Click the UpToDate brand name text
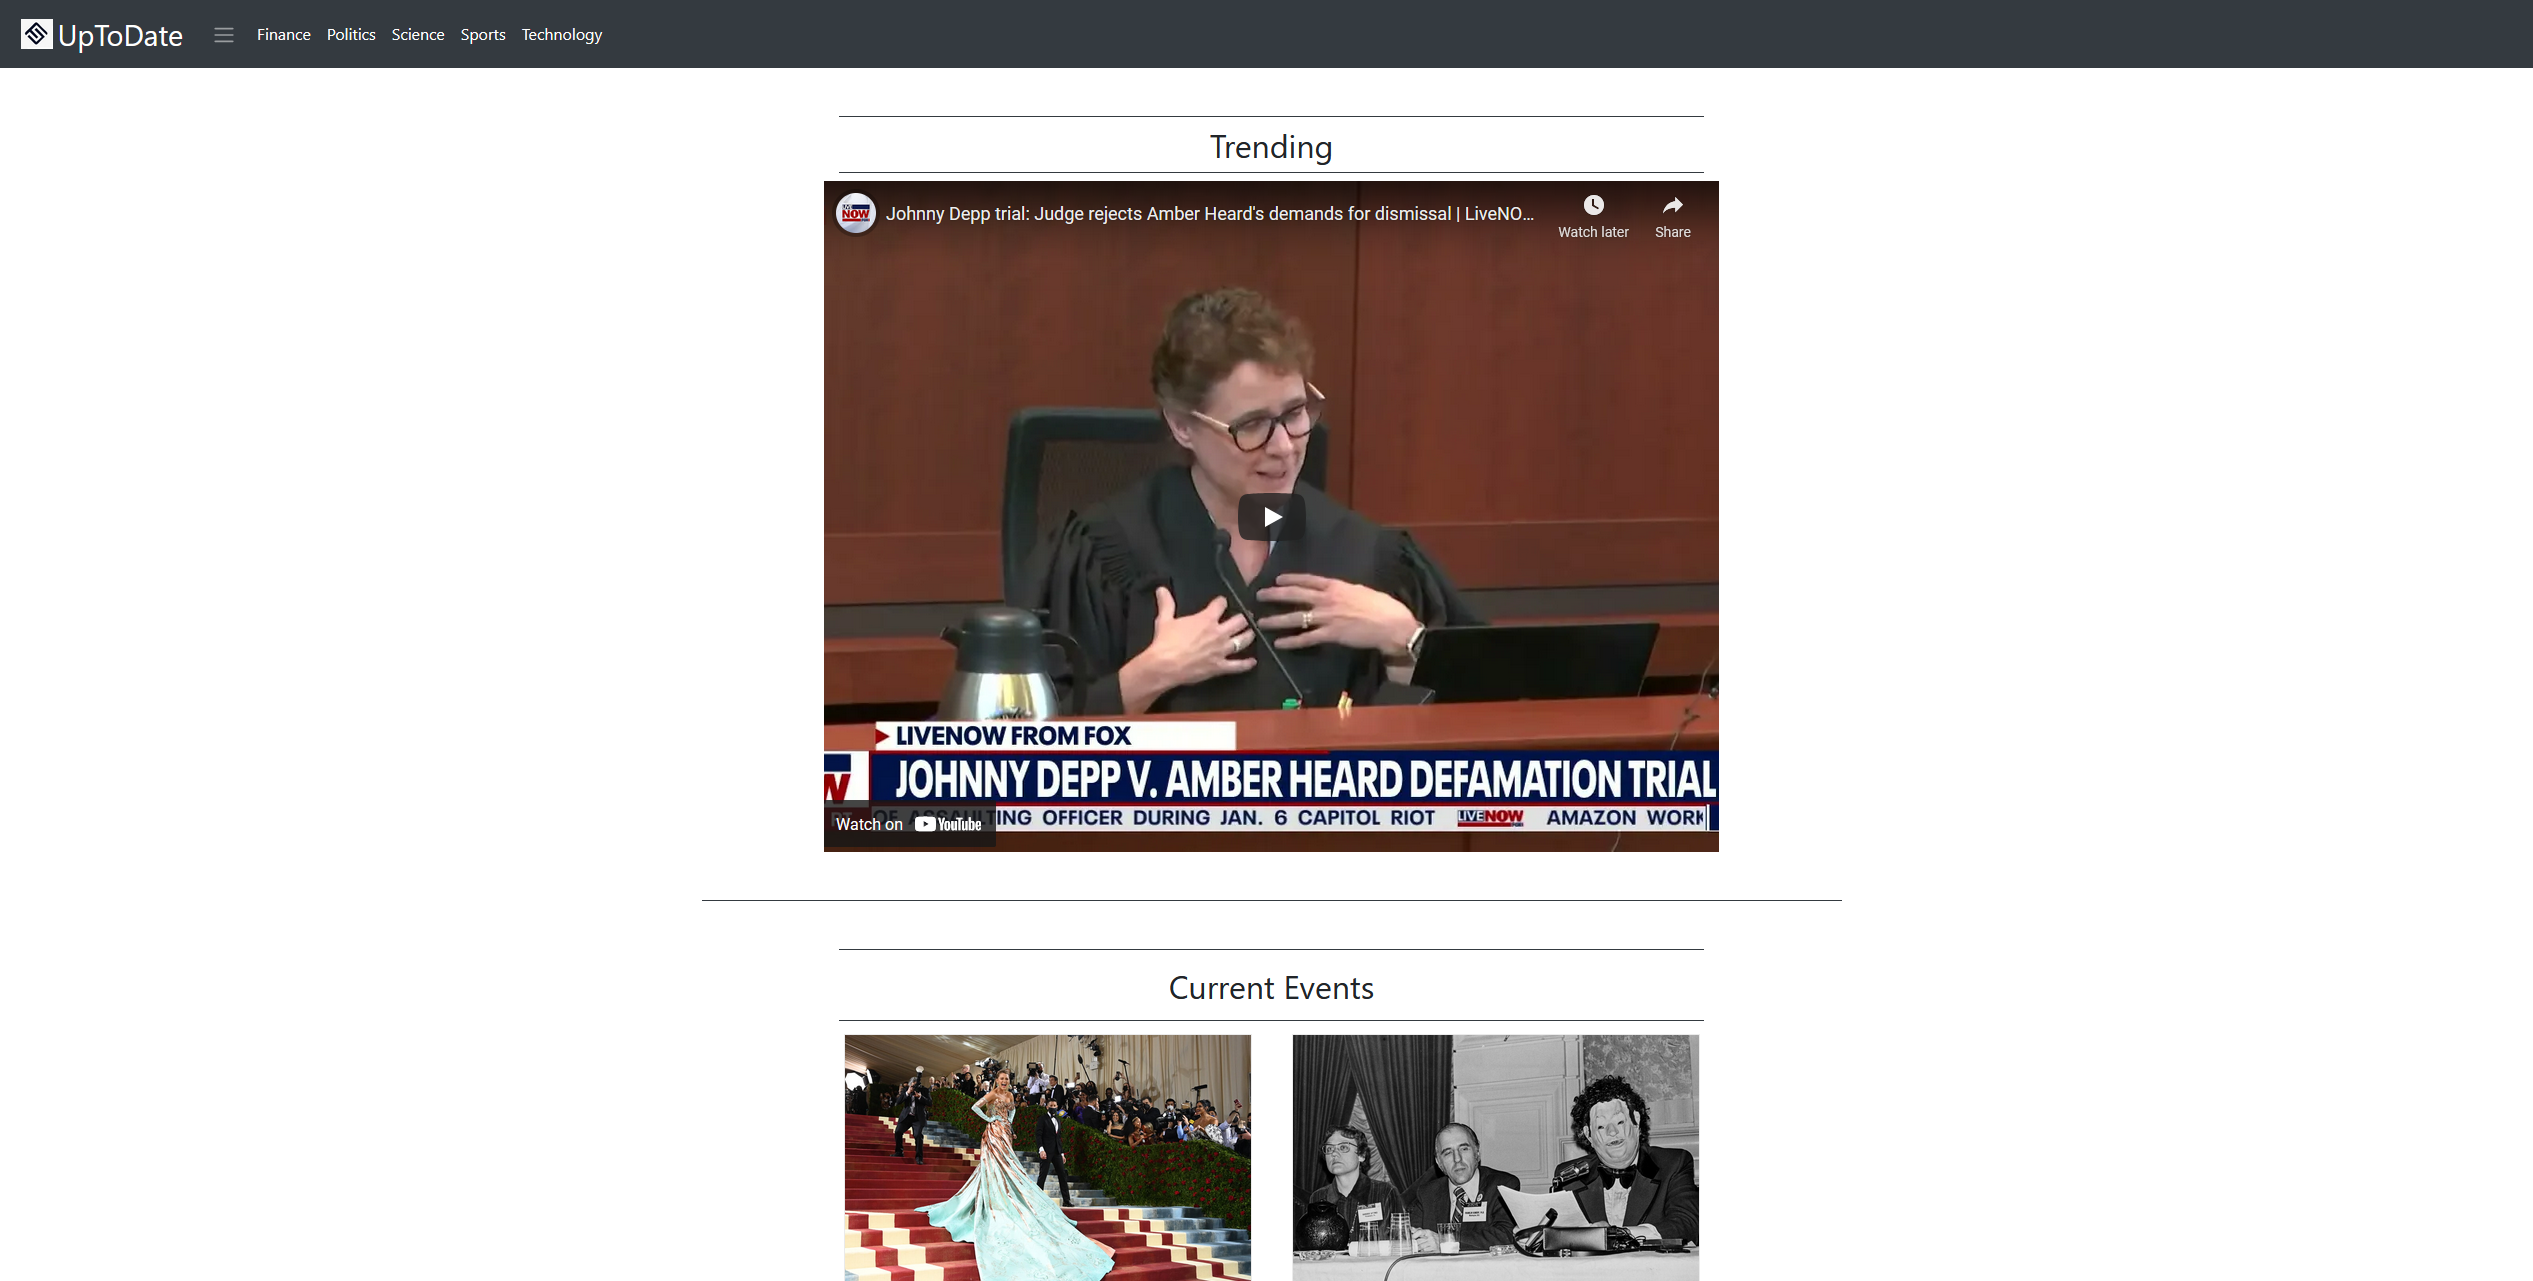2533x1281 pixels. click(120, 36)
